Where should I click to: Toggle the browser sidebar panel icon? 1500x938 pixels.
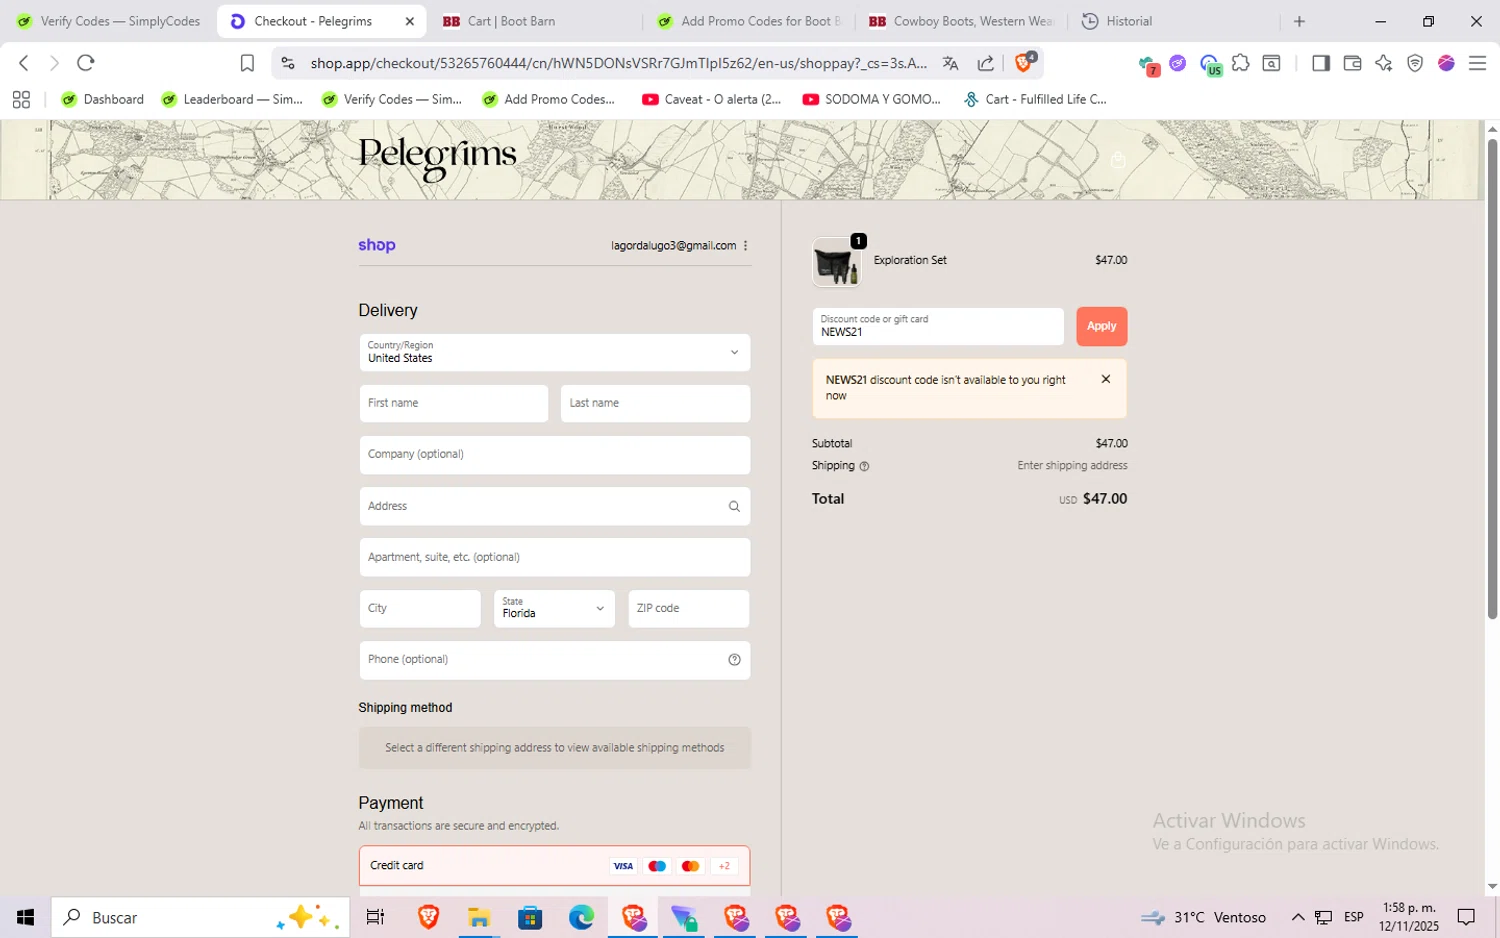[x=1321, y=63]
